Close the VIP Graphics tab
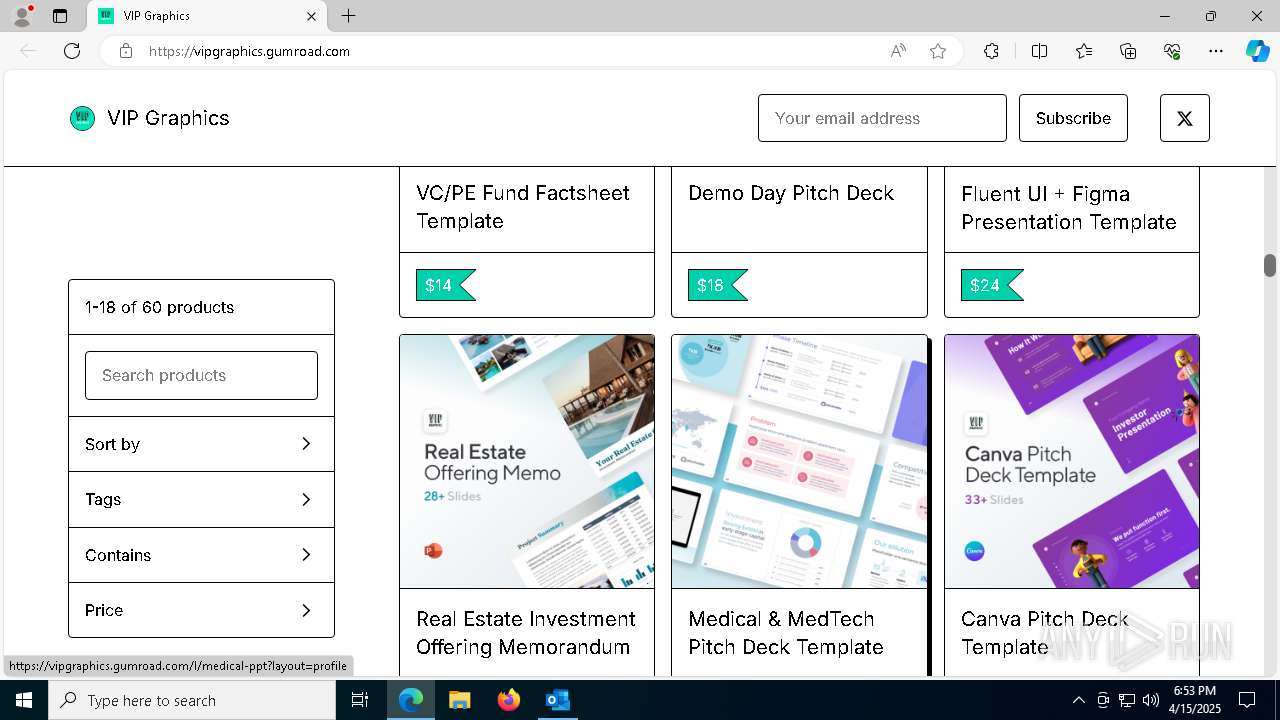 311,16
